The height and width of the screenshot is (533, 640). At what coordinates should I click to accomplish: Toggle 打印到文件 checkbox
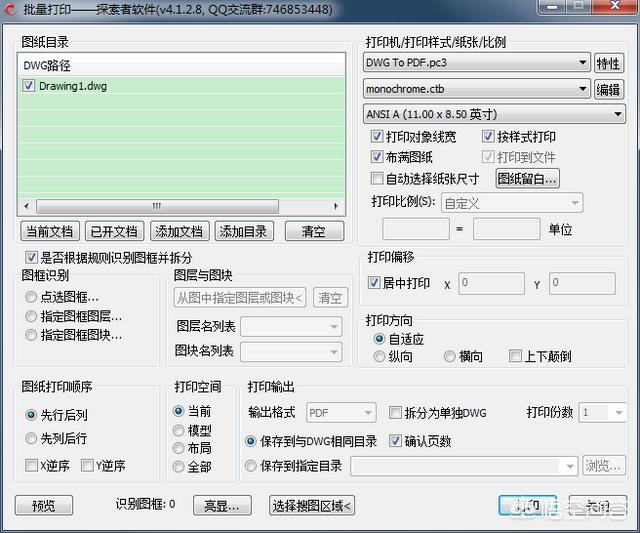pos(488,157)
